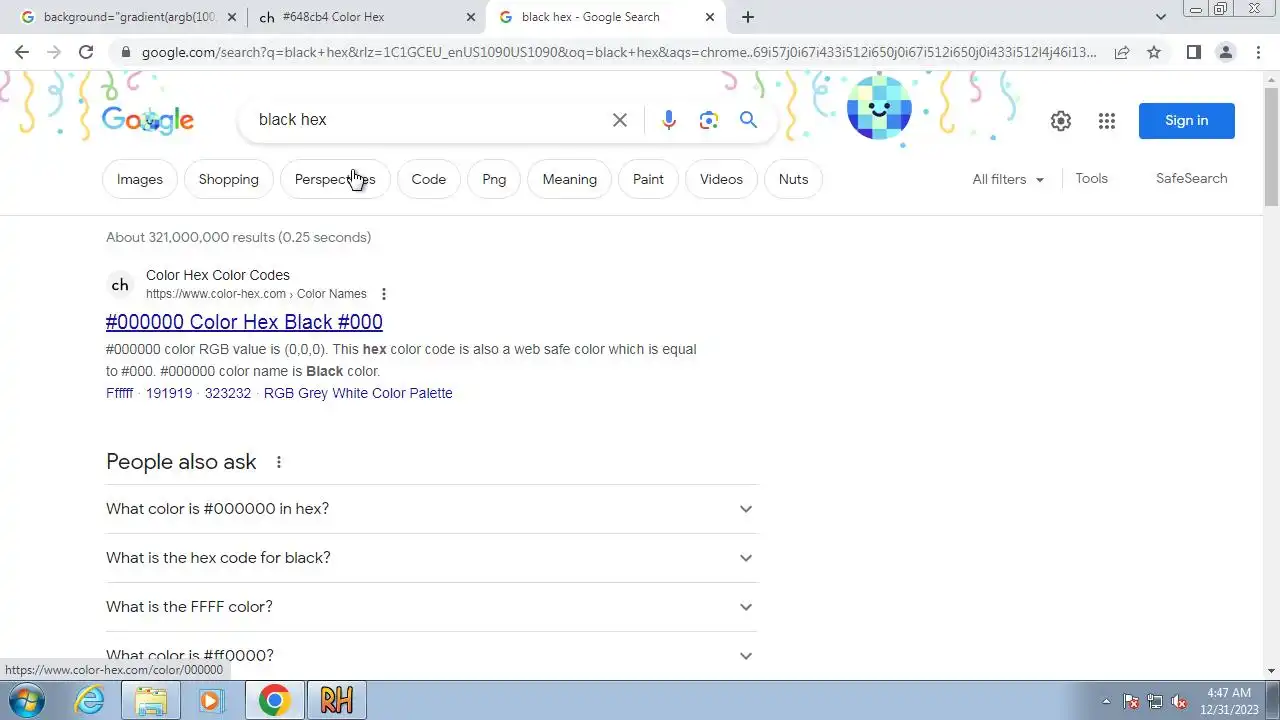Expand 'What is the hex code for black?'

tap(432, 558)
